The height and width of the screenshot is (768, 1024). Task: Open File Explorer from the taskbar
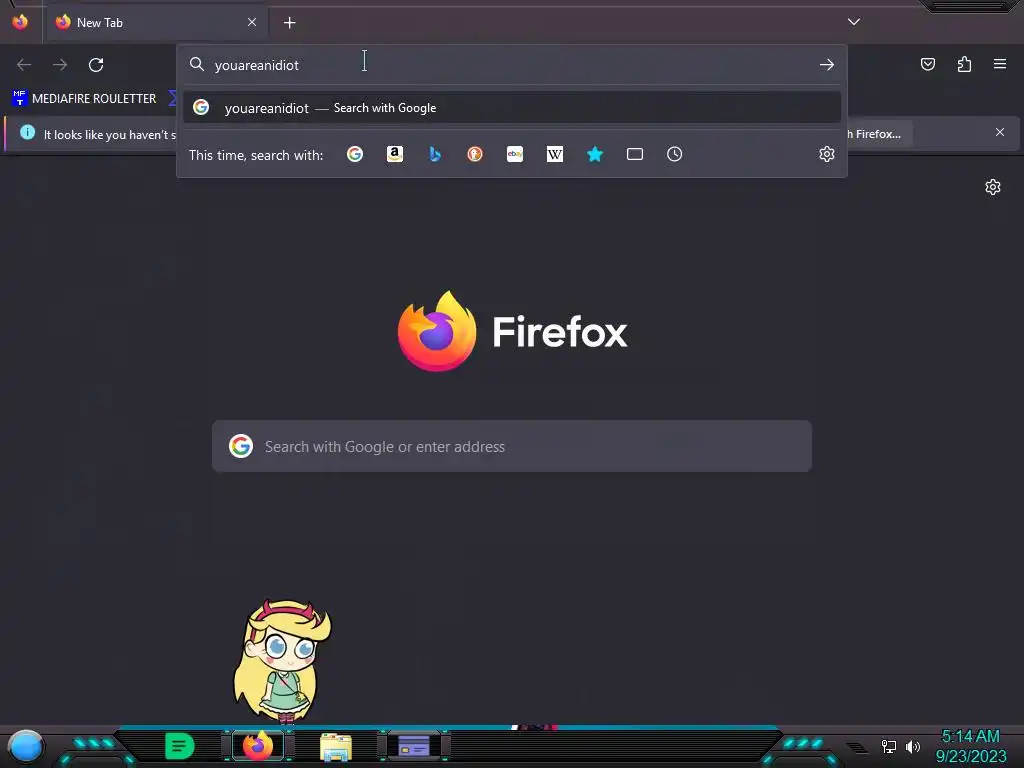tap(336, 747)
